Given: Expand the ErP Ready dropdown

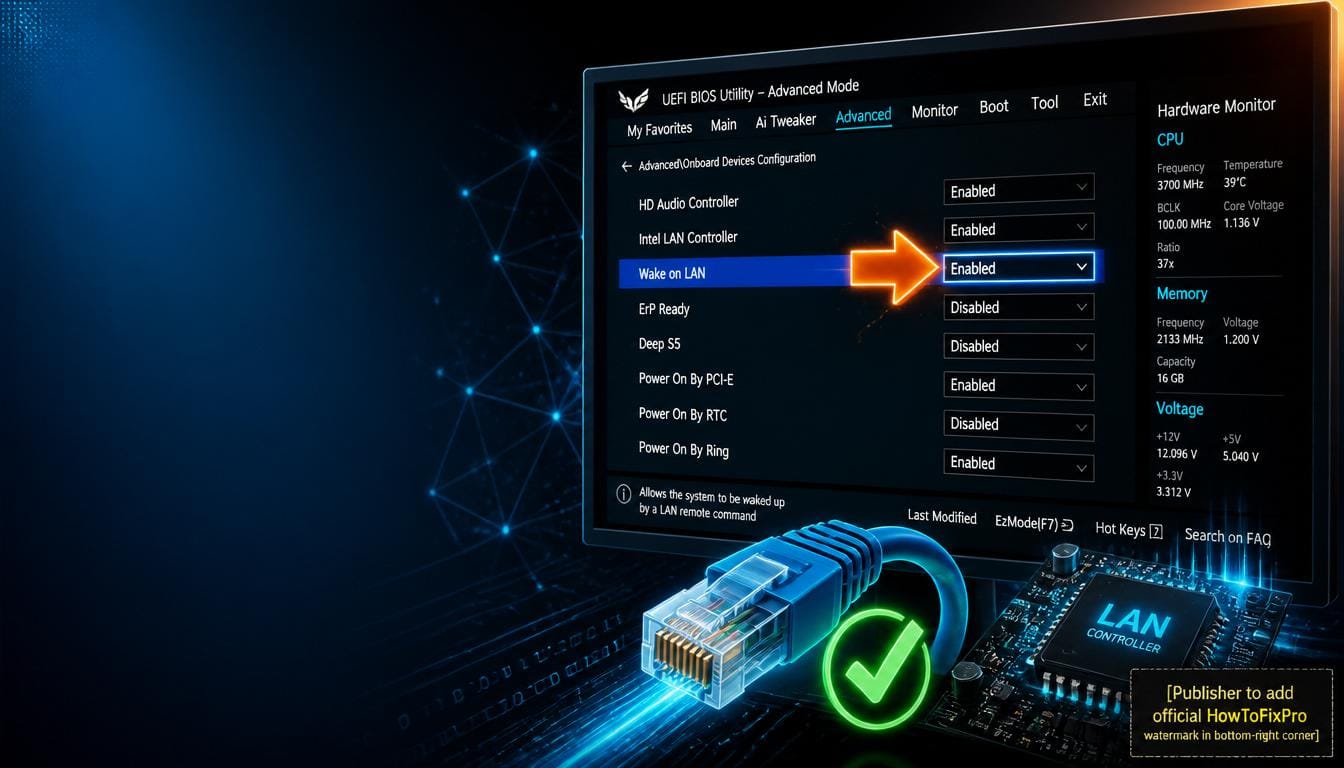Looking at the screenshot, I should click(1018, 307).
